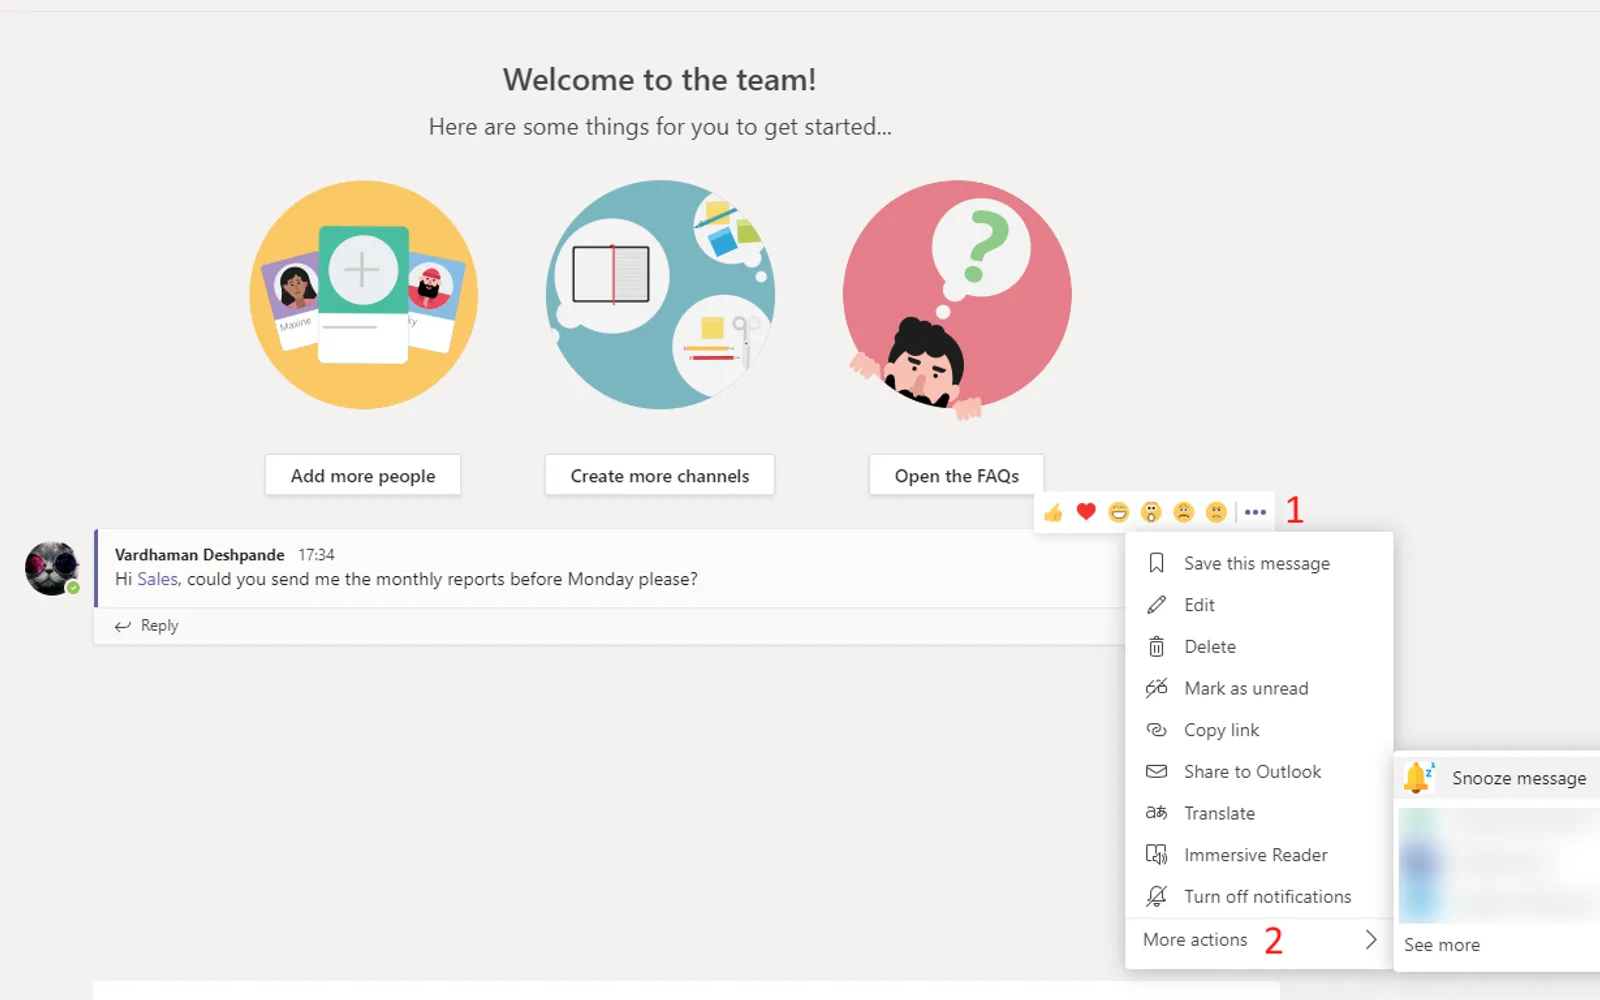
Task: Choose Turn off notifications
Action: point(1259,897)
